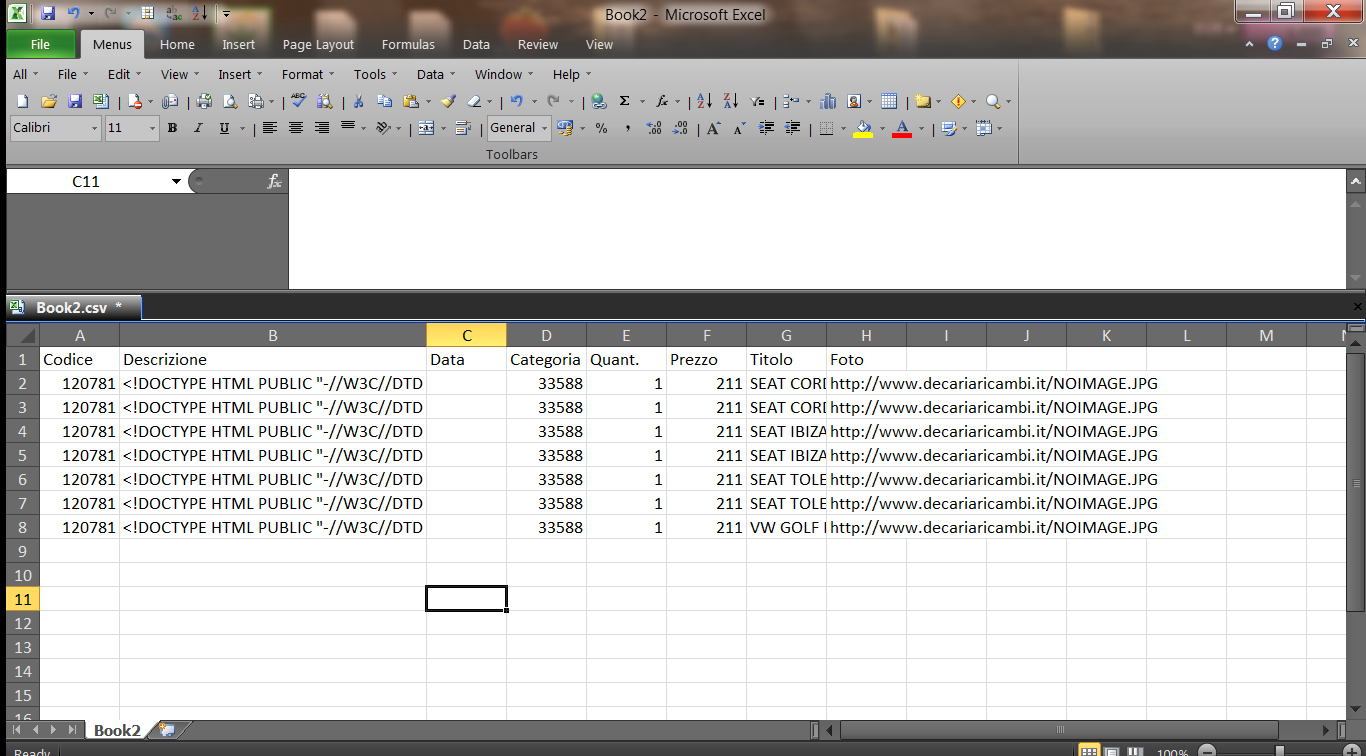Select column G header
Image resolution: width=1366 pixels, height=756 pixels.
point(786,335)
